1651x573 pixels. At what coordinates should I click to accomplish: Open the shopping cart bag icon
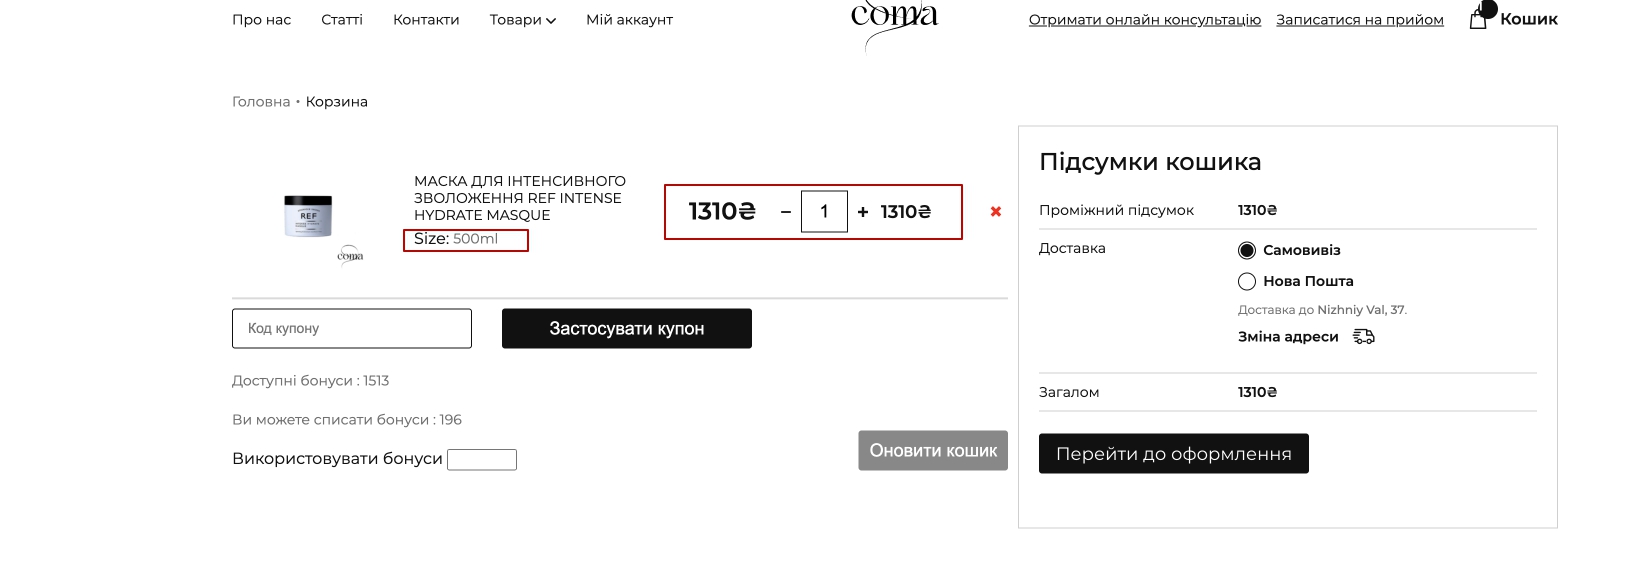pos(1478,19)
